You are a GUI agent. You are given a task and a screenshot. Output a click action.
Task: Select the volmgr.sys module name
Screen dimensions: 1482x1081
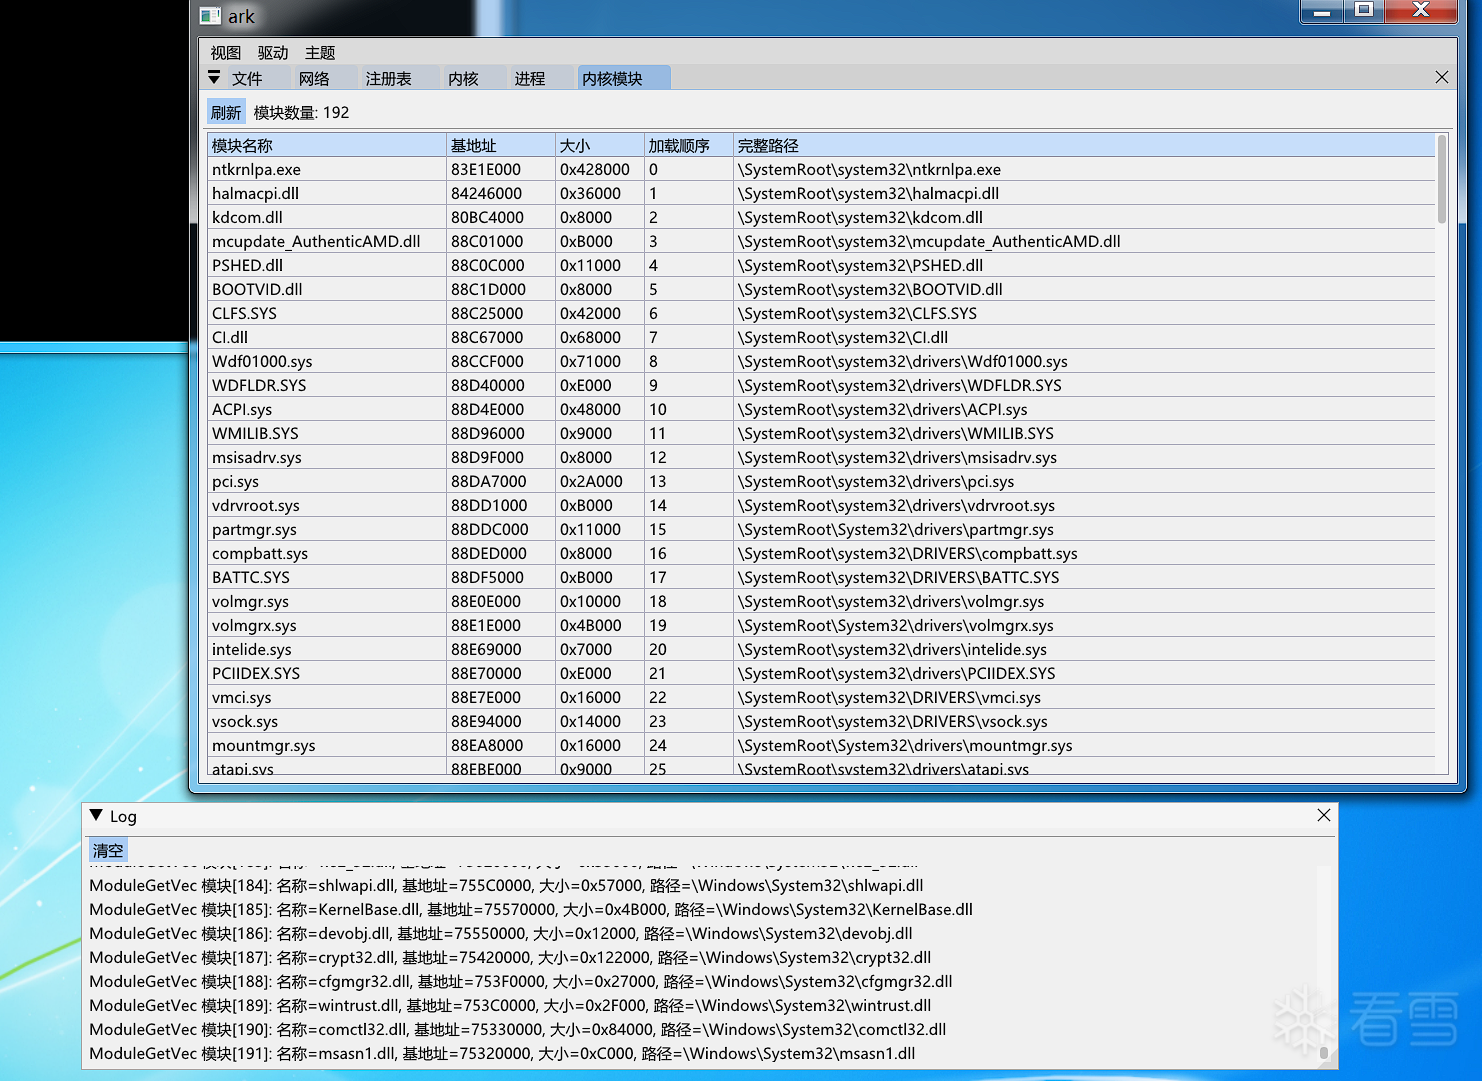[250, 601]
